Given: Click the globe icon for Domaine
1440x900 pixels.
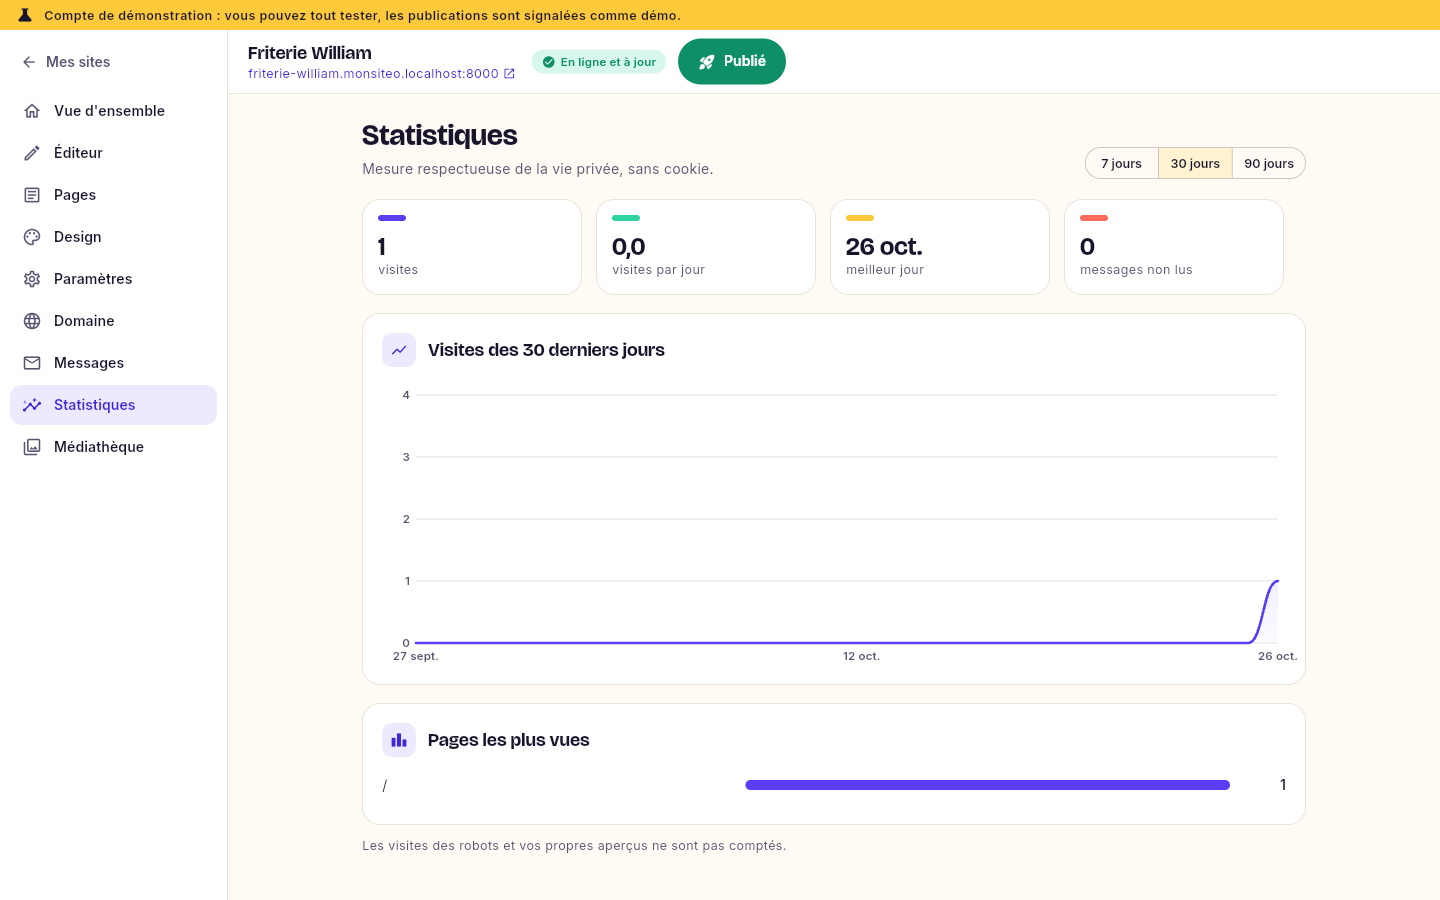Looking at the screenshot, I should tap(32, 321).
